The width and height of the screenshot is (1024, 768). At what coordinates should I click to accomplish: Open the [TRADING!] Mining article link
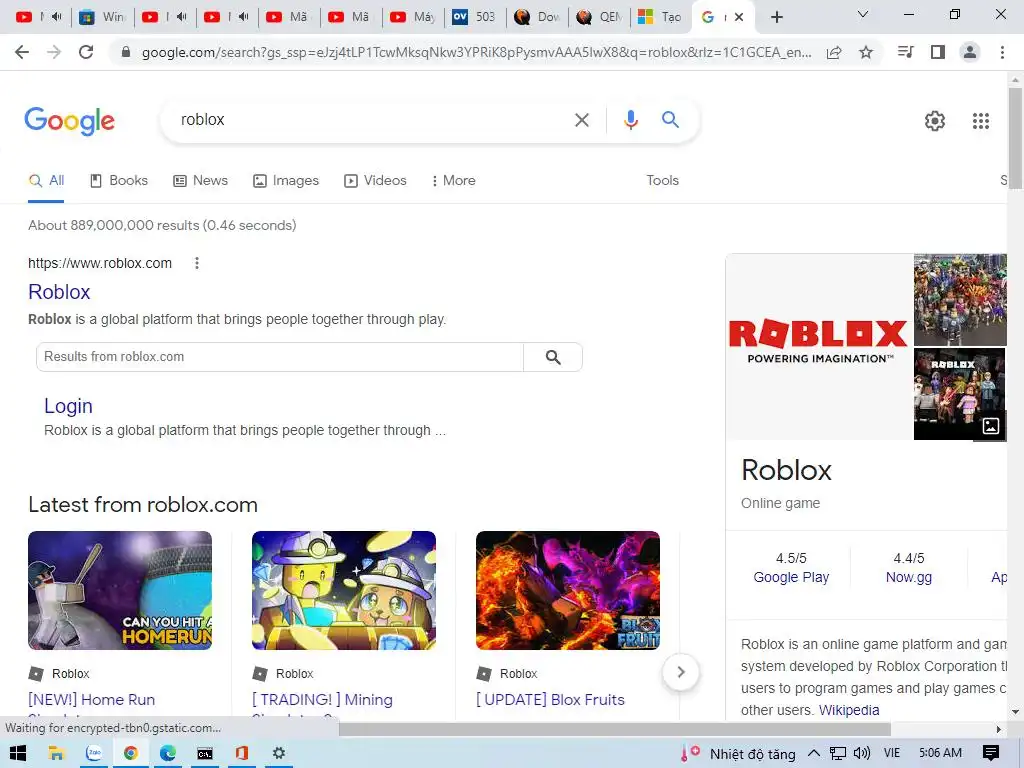click(x=323, y=700)
